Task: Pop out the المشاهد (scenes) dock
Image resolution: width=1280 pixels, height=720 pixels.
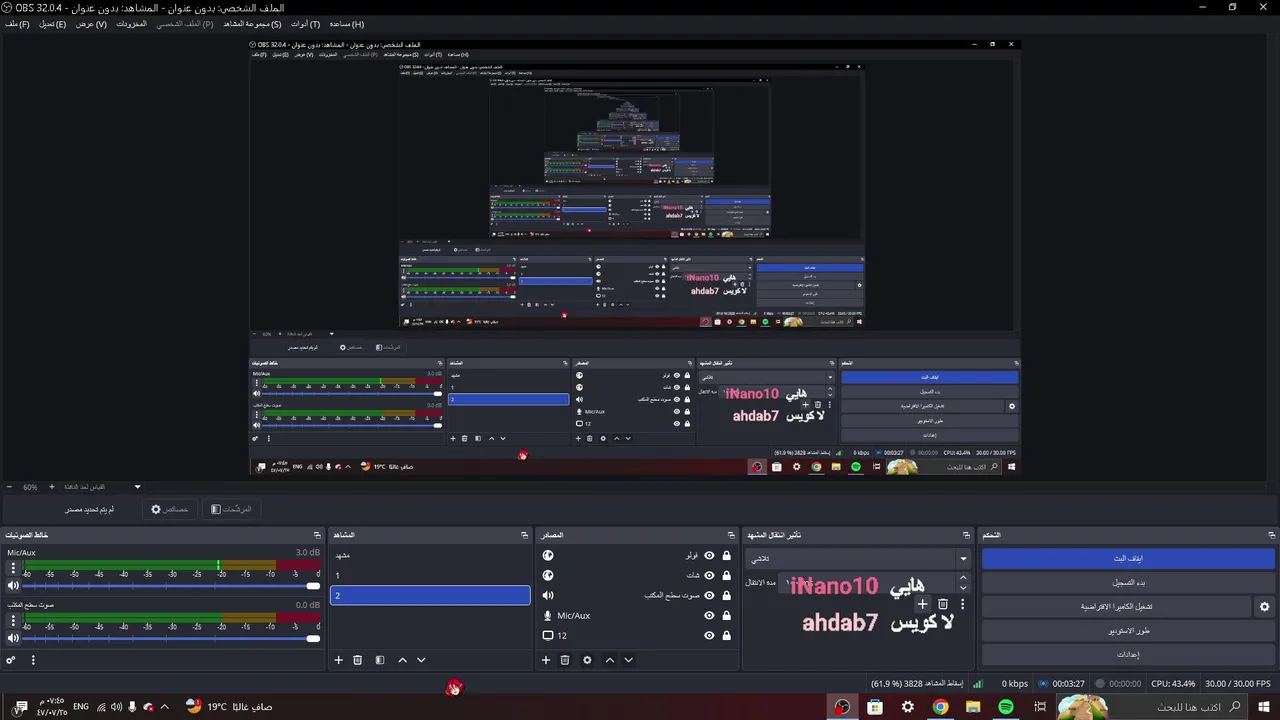Action: point(524,535)
